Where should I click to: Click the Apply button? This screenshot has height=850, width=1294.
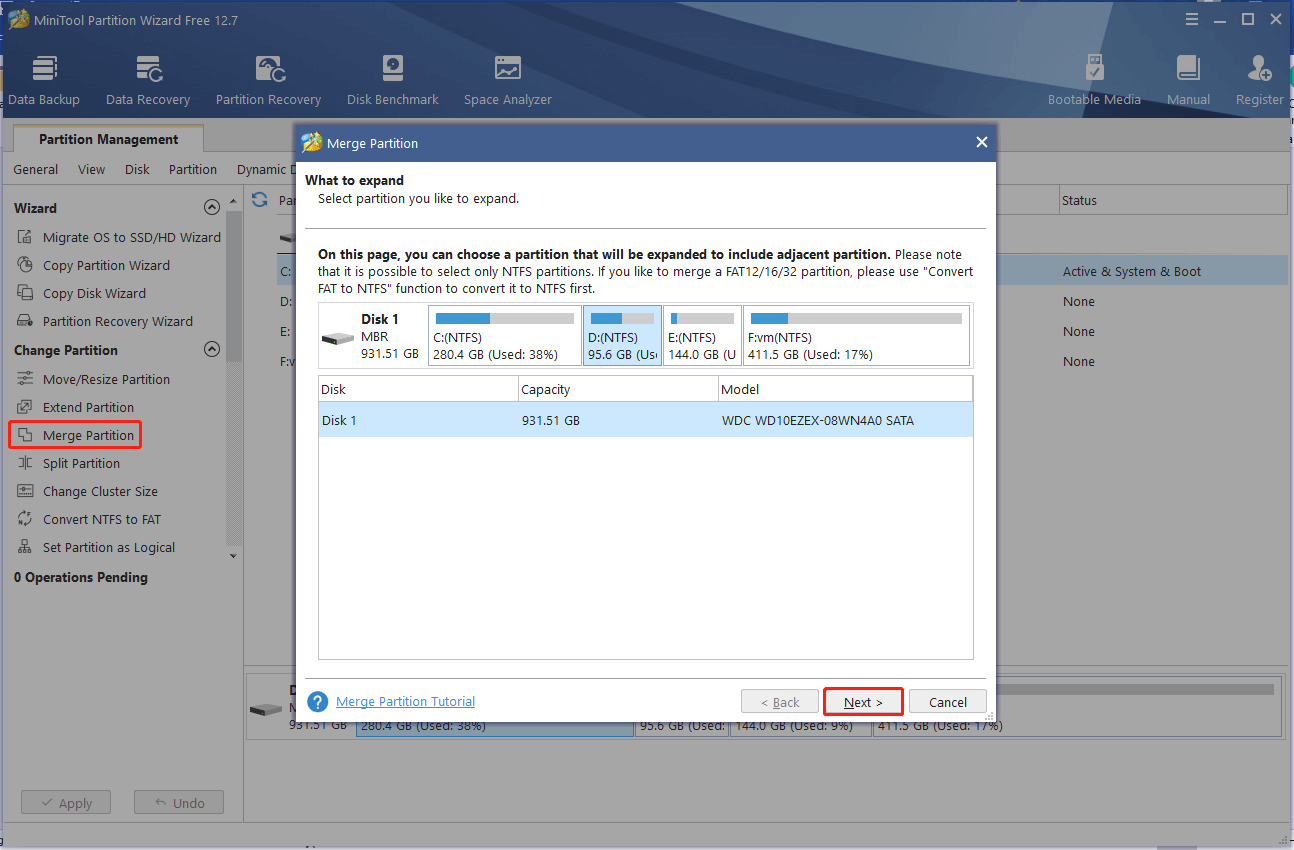pyautogui.click(x=64, y=803)
